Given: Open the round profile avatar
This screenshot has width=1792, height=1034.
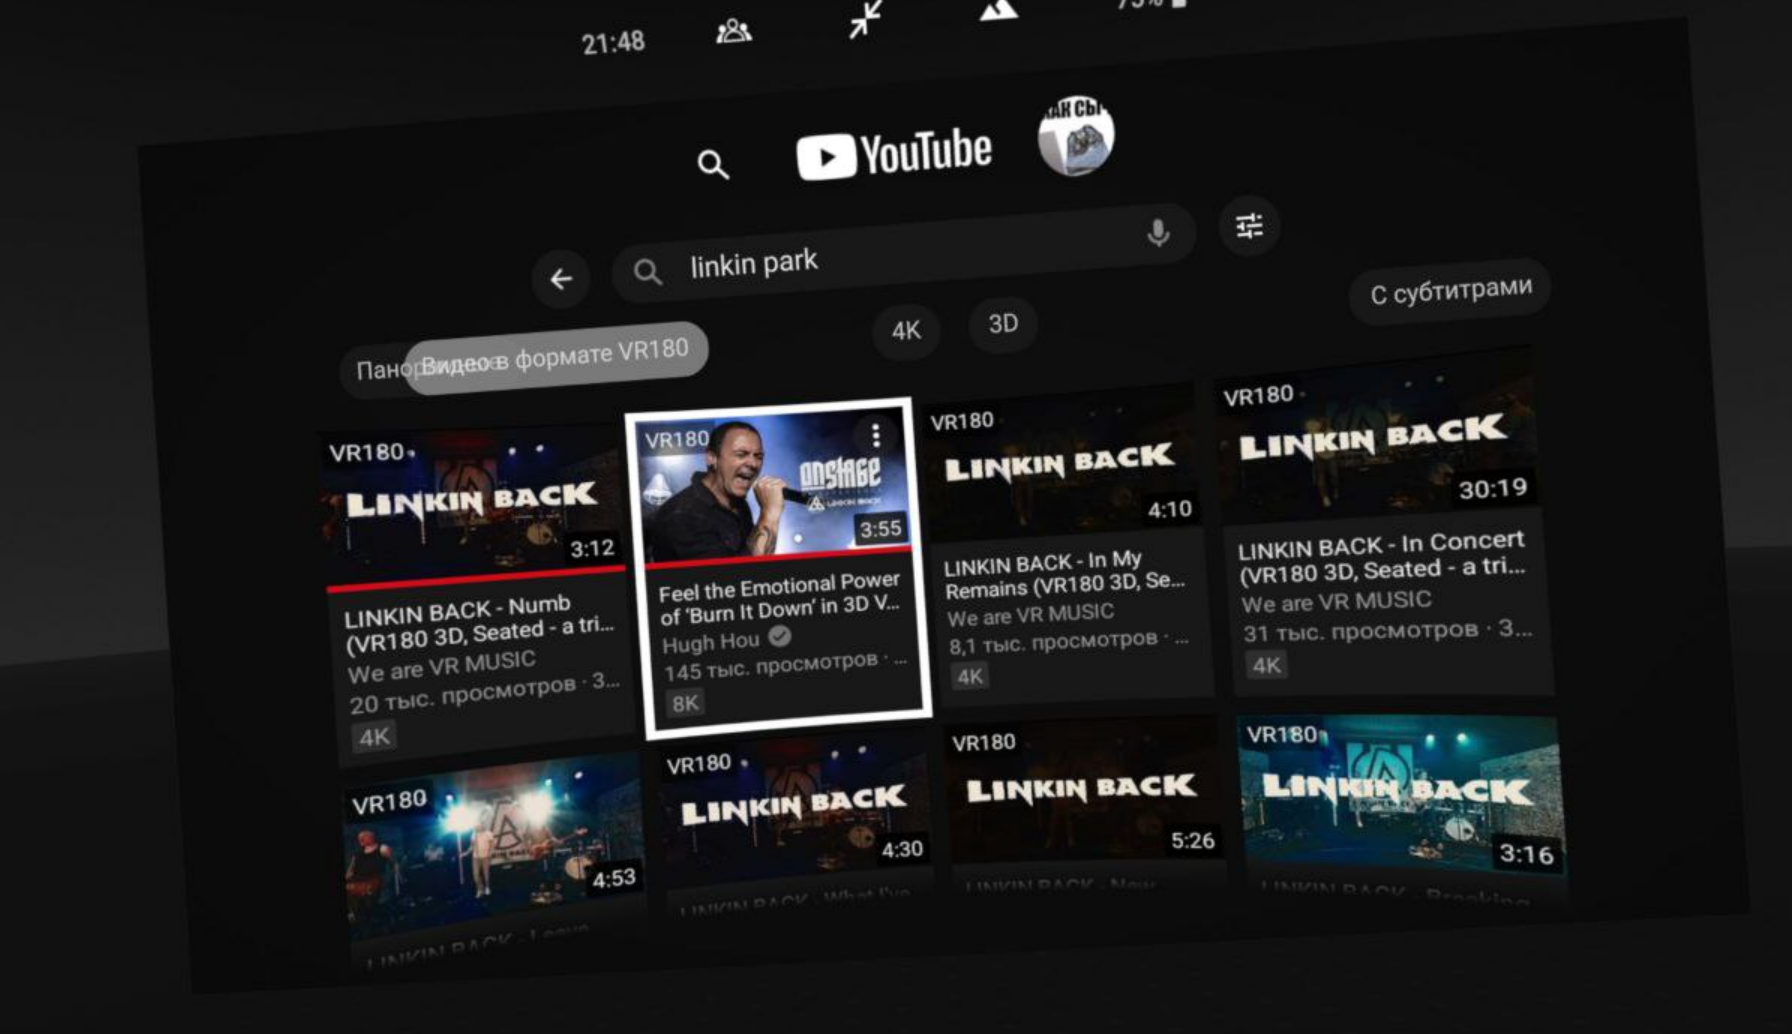Looking at the screenshot, I should click(x=1076, y=136).
